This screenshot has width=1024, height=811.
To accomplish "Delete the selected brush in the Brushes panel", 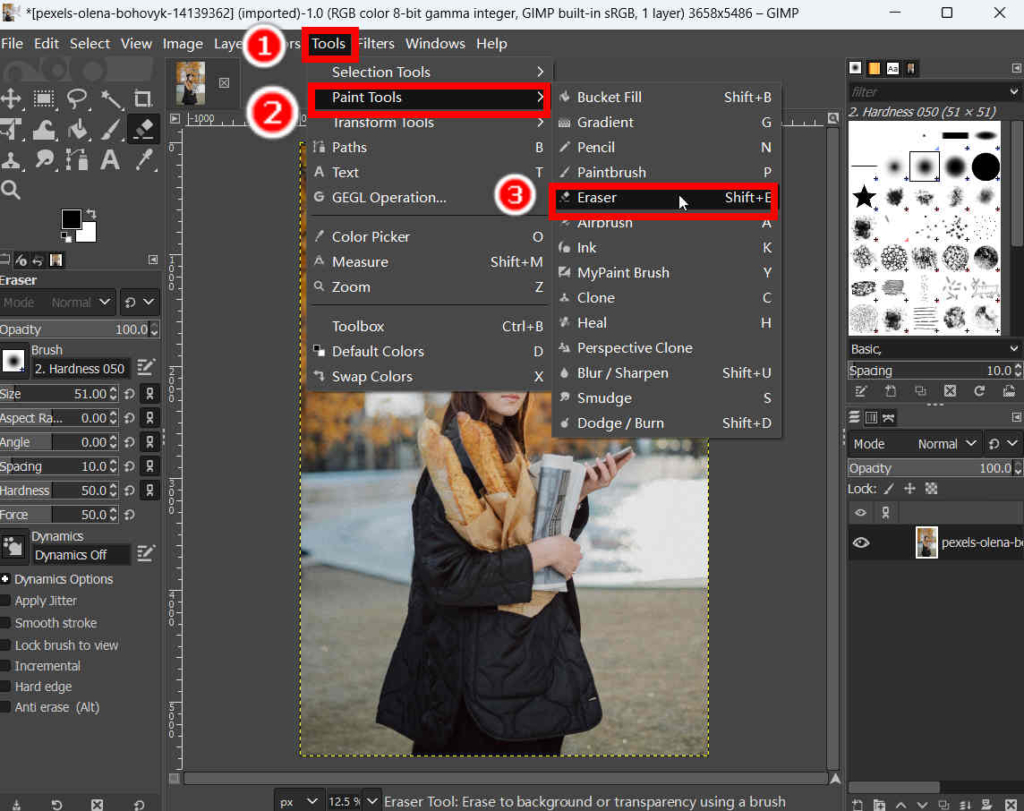I will (950, 391).
